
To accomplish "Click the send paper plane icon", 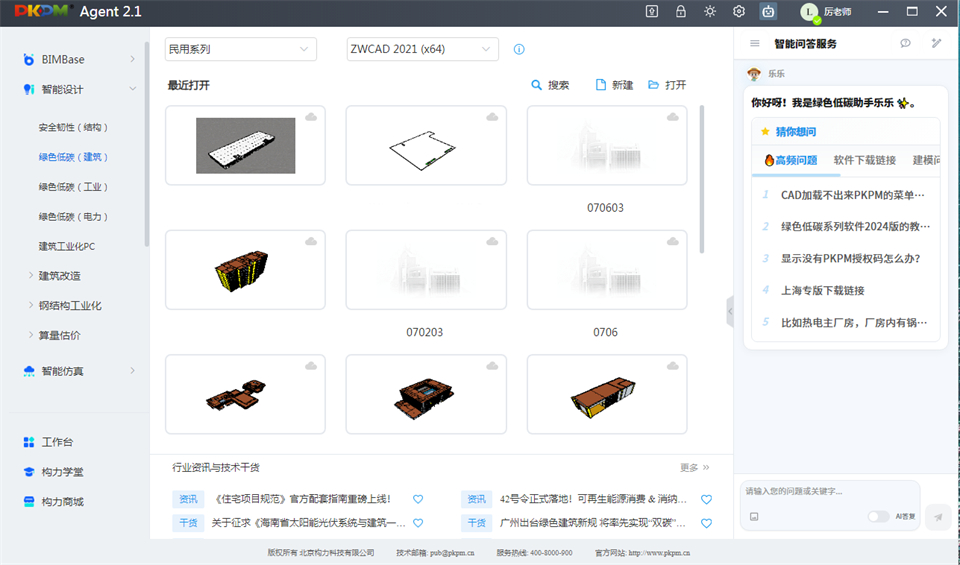I will (x=938, y=517).
